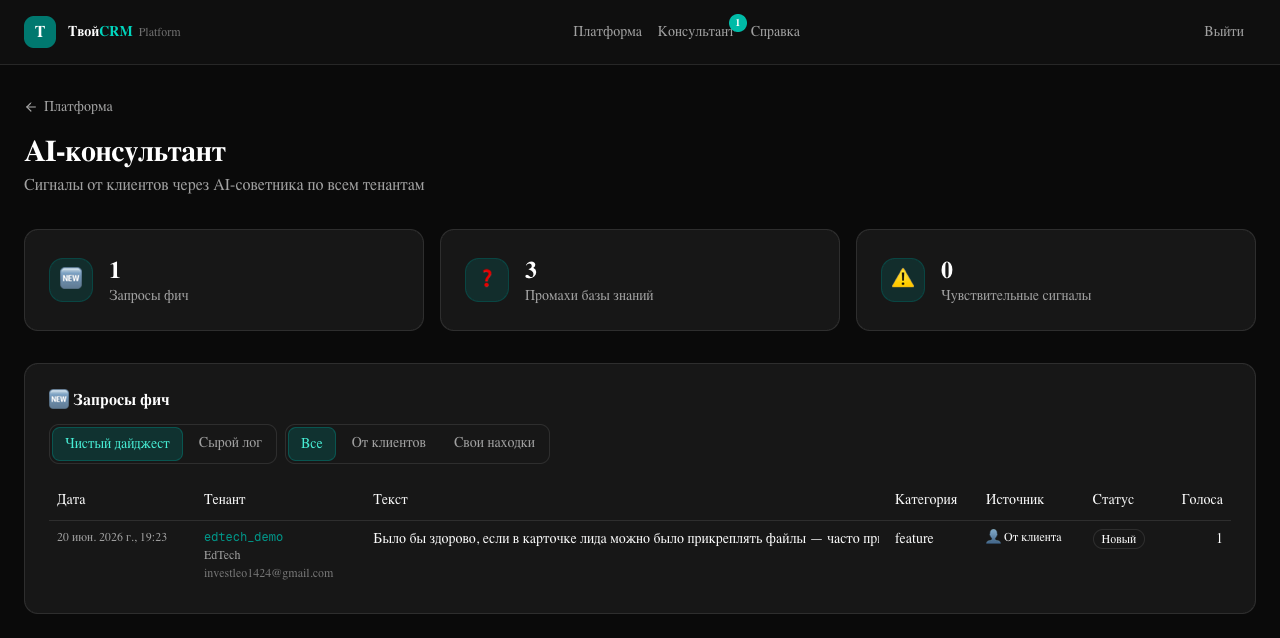The height and width of the screenshot is (638, 1280).
Task: Open the Запросы фич summary card
Action: coord(224,280)
